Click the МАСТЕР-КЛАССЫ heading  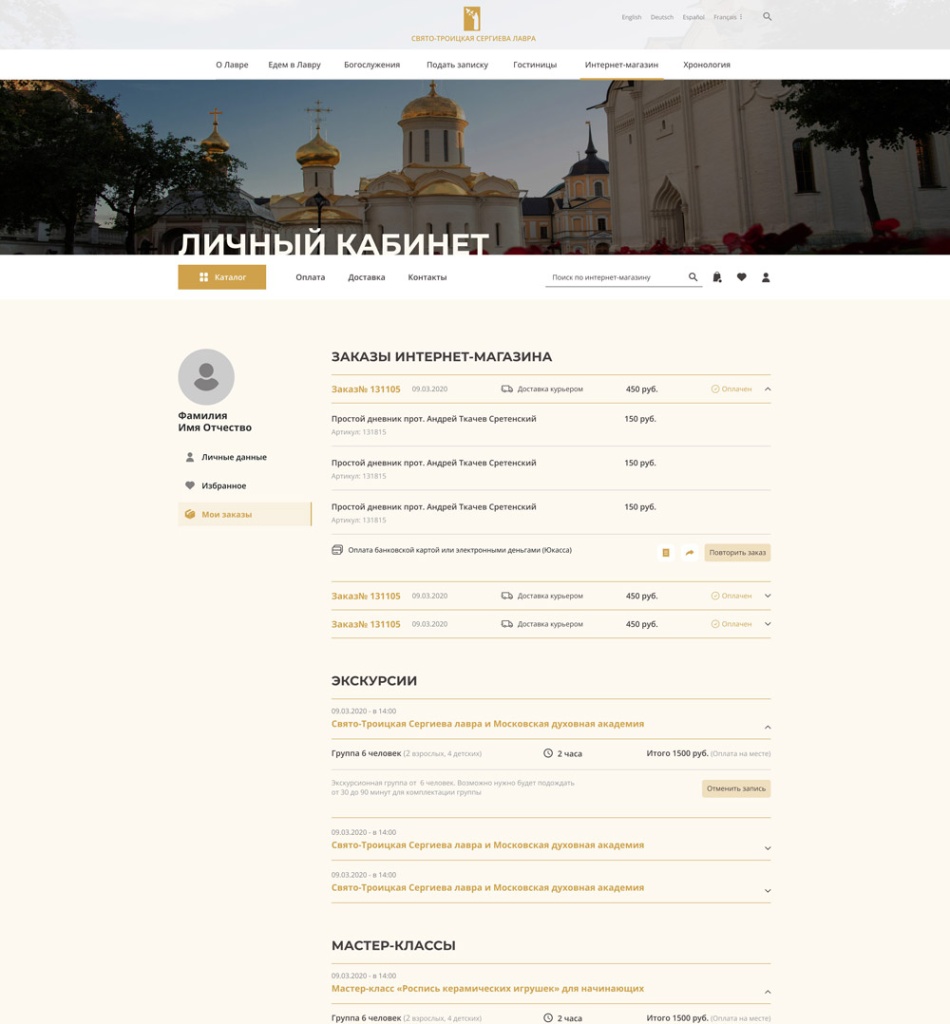click(x=393, y=945)
